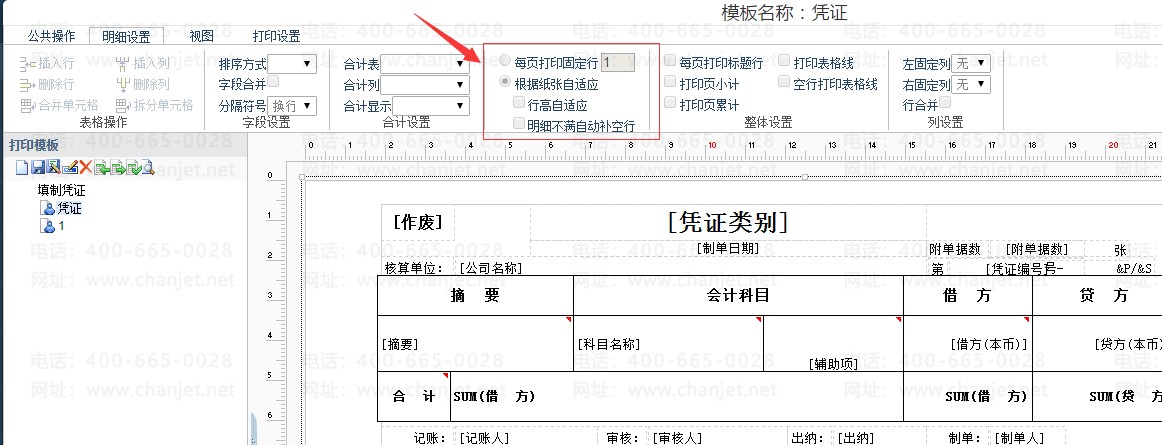Toggle 每页打印标题行 checkbox
Screen dimensions: 1162x445
coord(671,61)
